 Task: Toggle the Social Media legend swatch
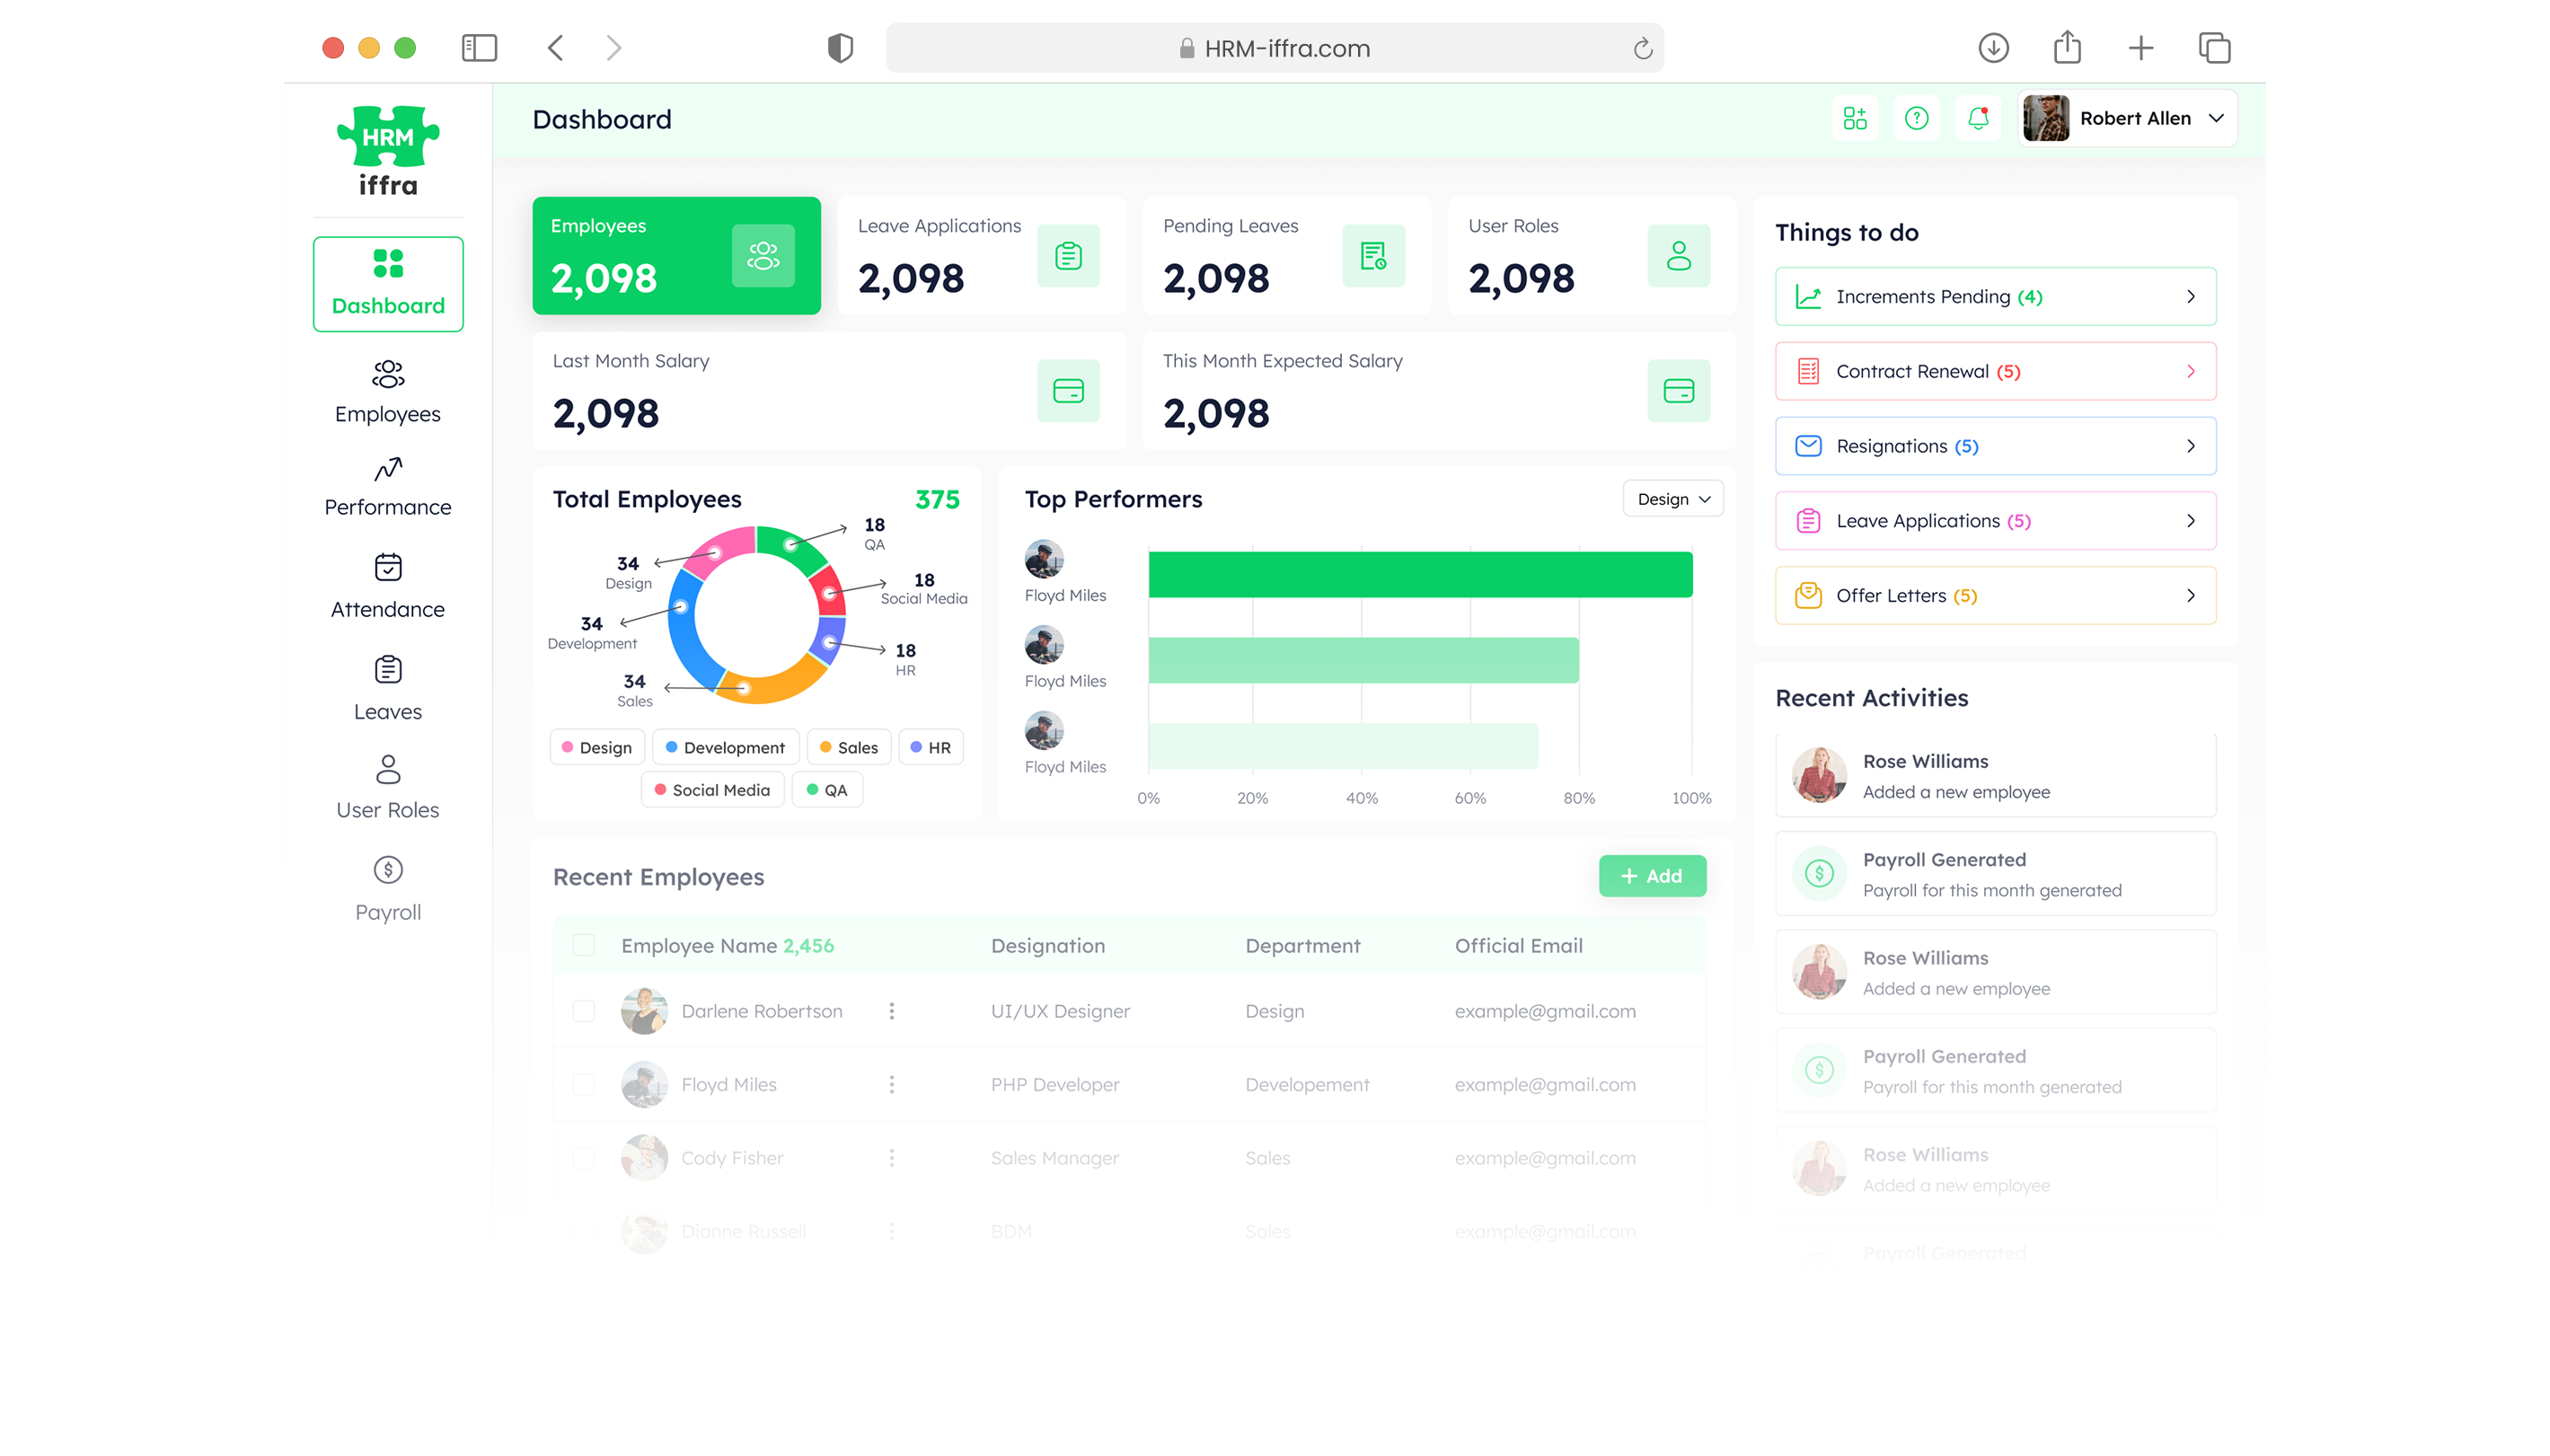pyautogui.click(x=660, y=790)
